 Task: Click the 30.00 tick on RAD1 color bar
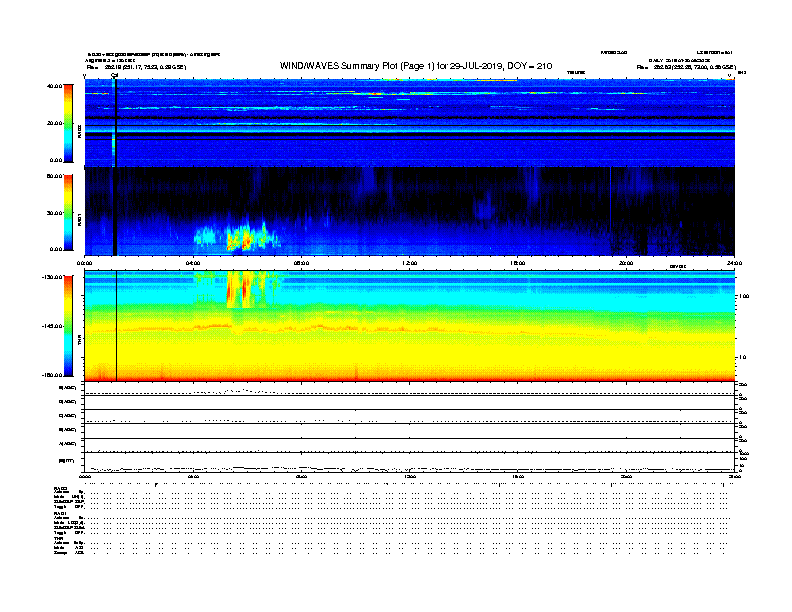[x=54, y=213]
